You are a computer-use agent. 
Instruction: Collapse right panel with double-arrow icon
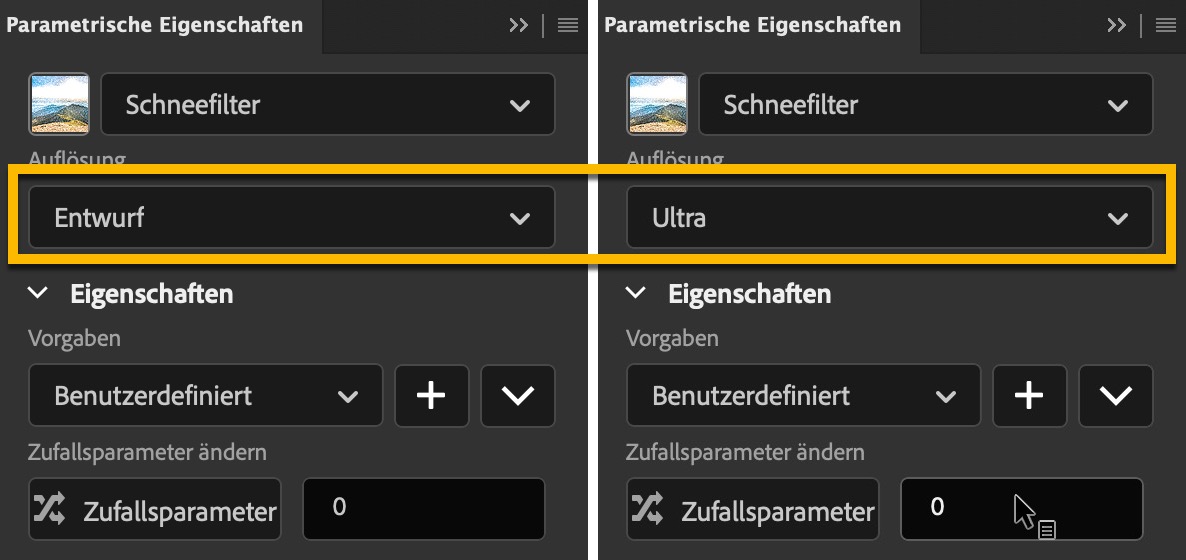pos(1116,26)
